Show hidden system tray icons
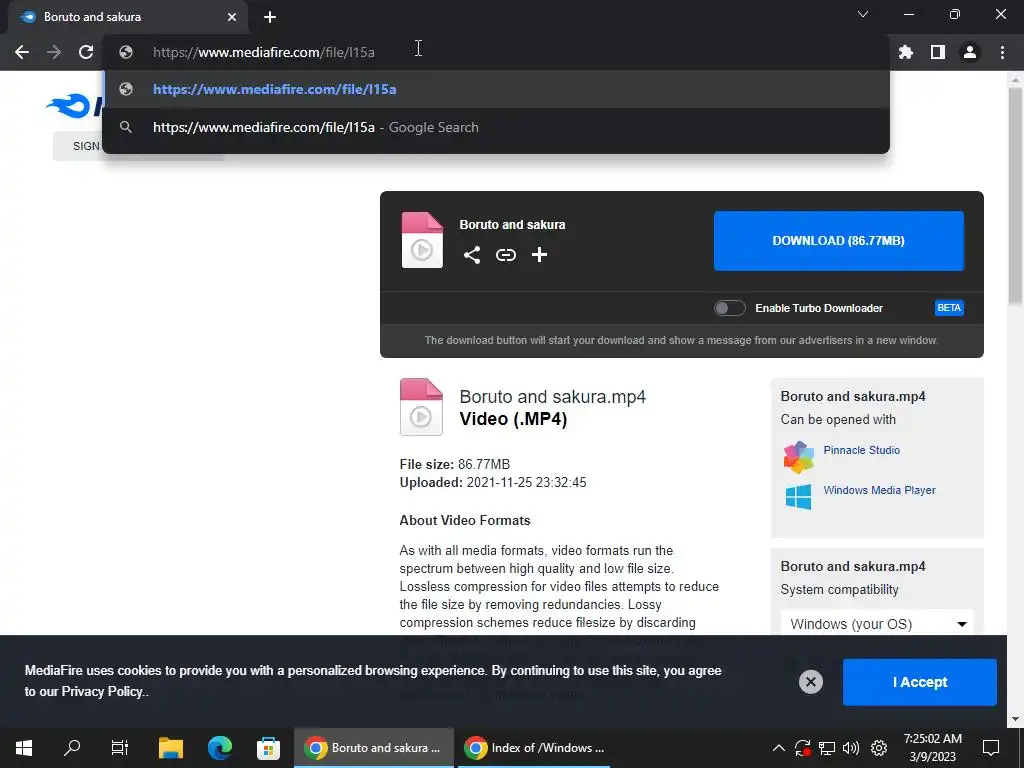Image resolution: width=1024 pixels, height=768 pixels. pyautogui.click(x=778, y=748)
